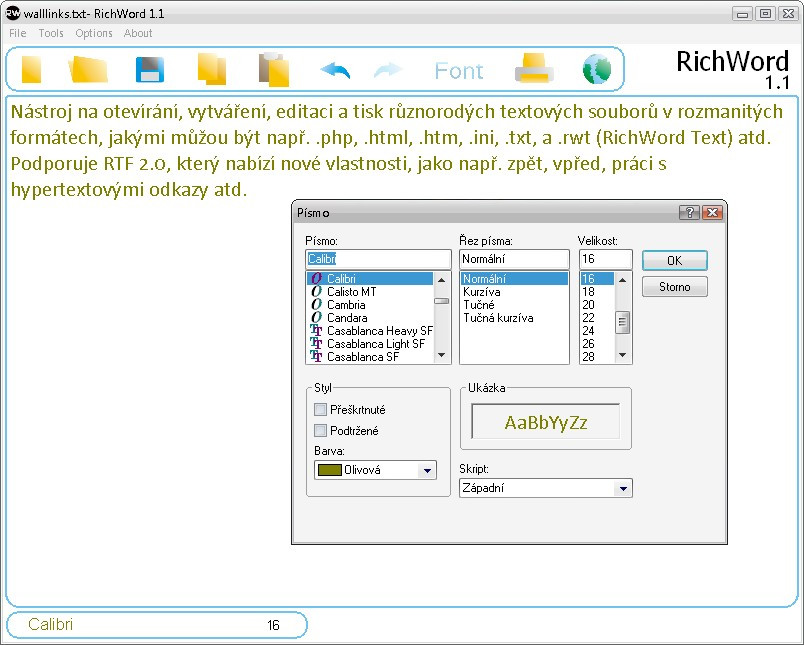This screenshot has width=804, height=645.
Task: Click the AaBbYyZz font preview sample
Action: pos(546,422)
